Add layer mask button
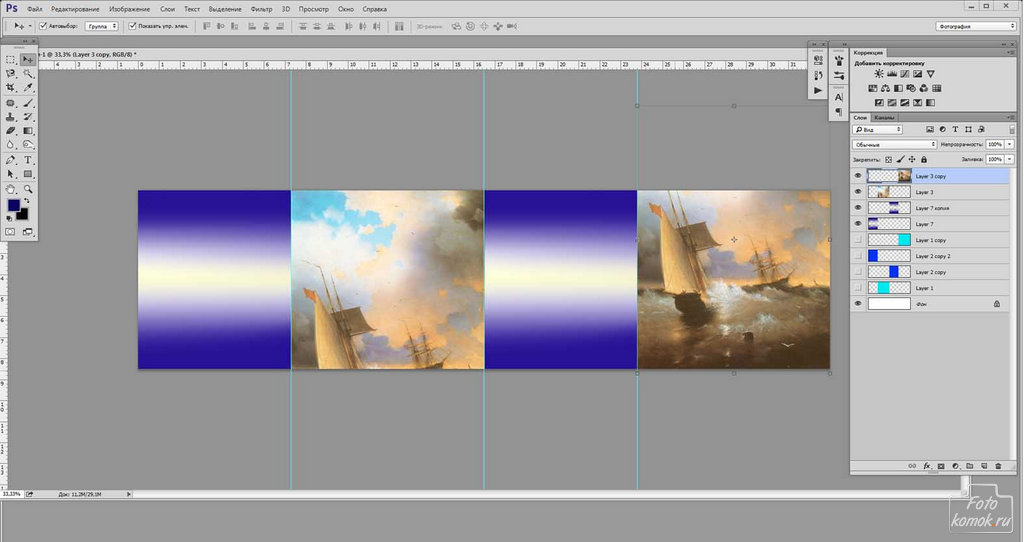Screen dimensions: 1024x542 coord(941,466)
